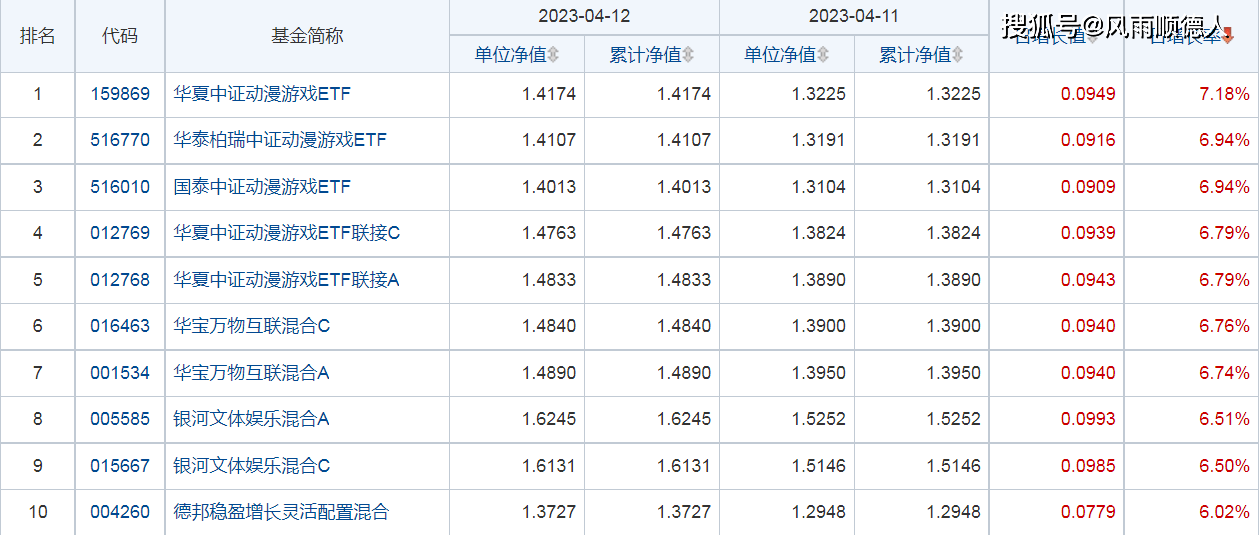Click the sort arrows next to 日增长值

click(x=1092, y=38)
